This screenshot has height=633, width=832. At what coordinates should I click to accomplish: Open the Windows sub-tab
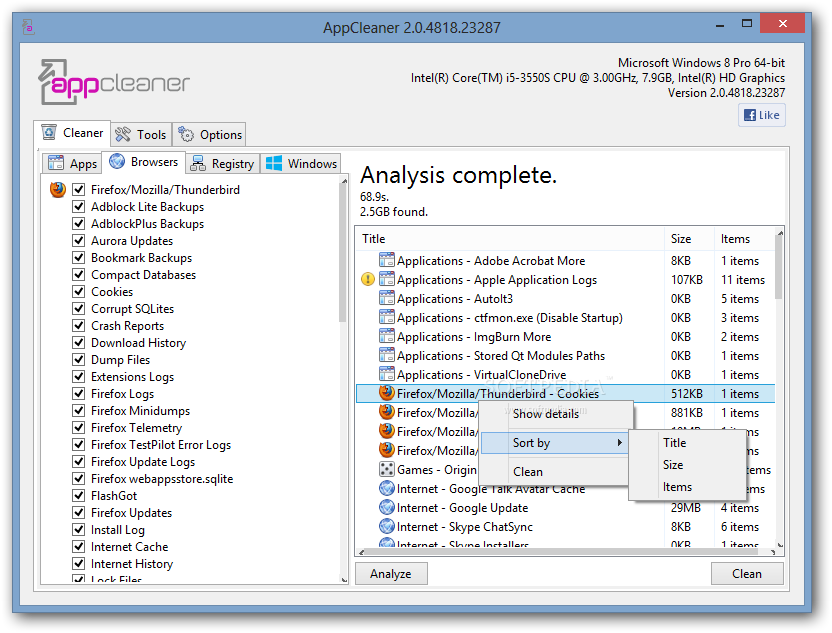301,163
